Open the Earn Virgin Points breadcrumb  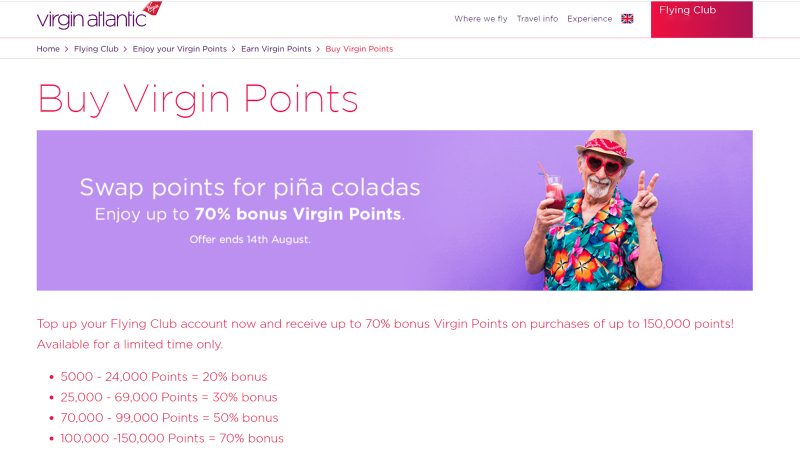click(276, 49)
